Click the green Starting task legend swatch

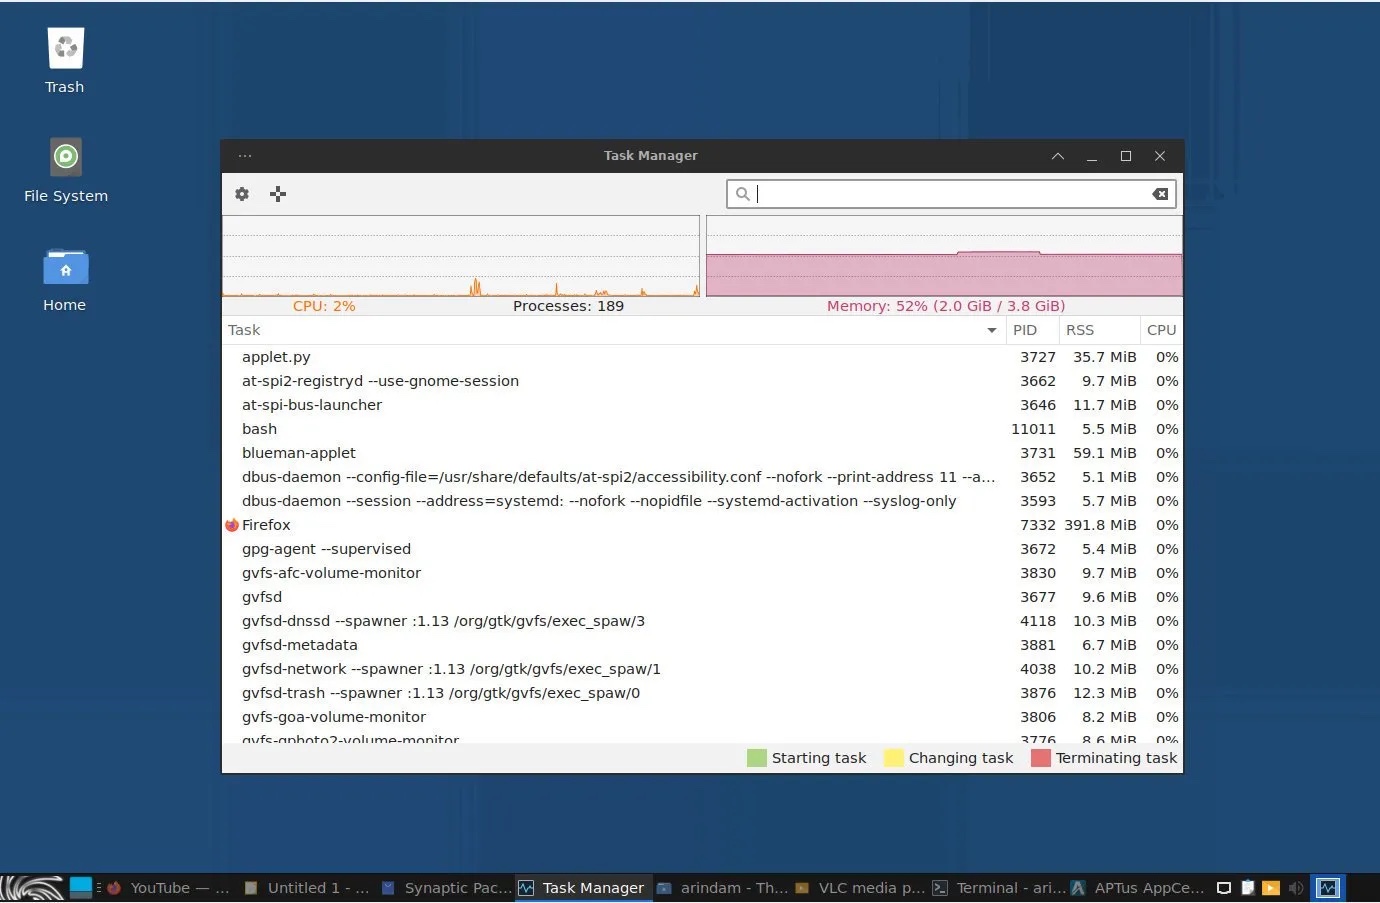tap(756, 757)
